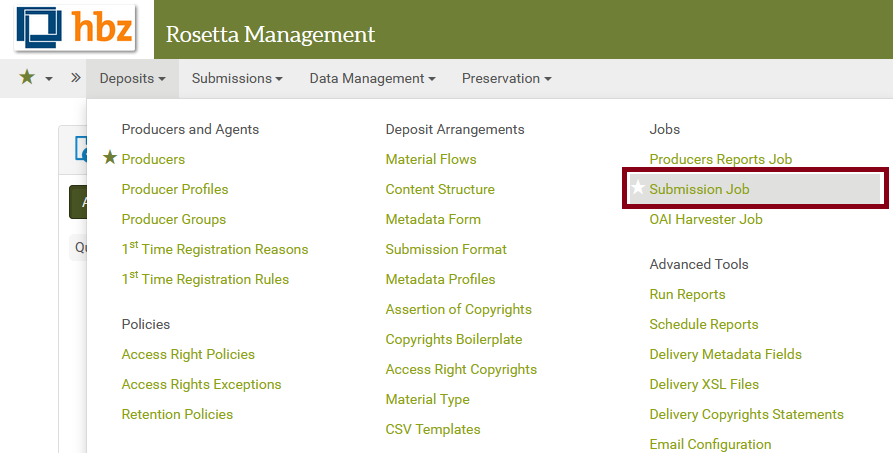Open Retention Policies link
Image resolution: width=893 pixels, height=453 pixels.
pos(177,414)
